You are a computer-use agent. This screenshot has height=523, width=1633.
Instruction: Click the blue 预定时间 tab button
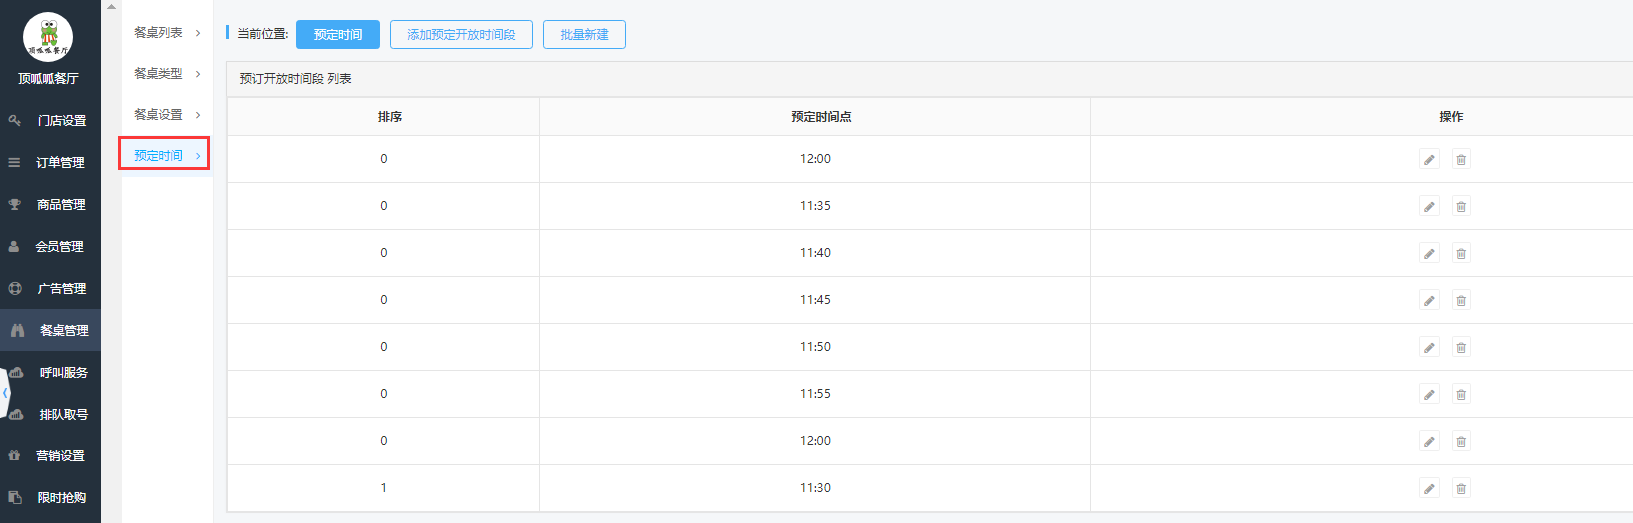click(338, 34)
